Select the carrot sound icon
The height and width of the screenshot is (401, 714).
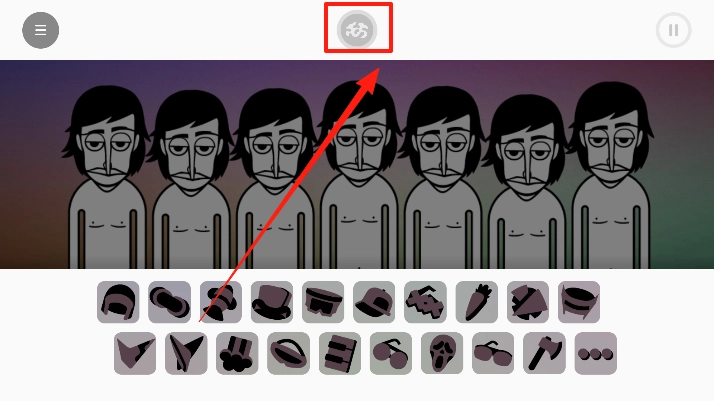point(476,302)
